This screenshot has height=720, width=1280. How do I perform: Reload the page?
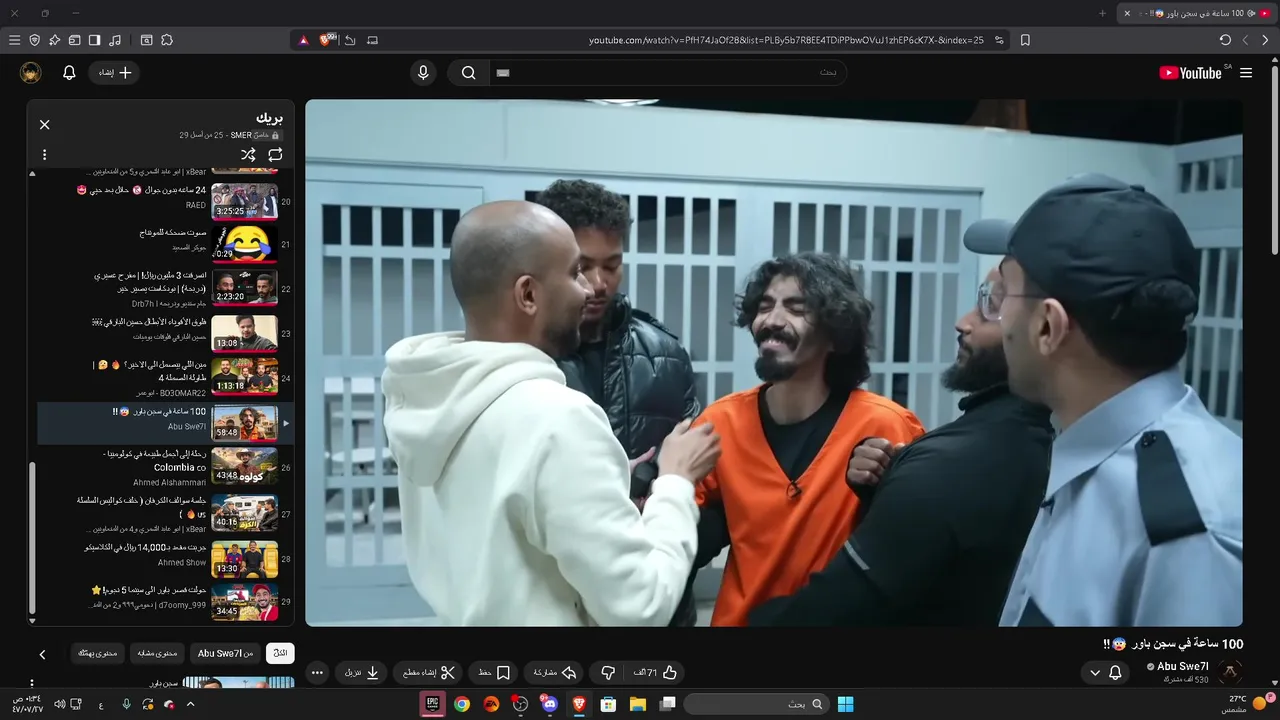pyautogui.click(x=1225, y=40)
